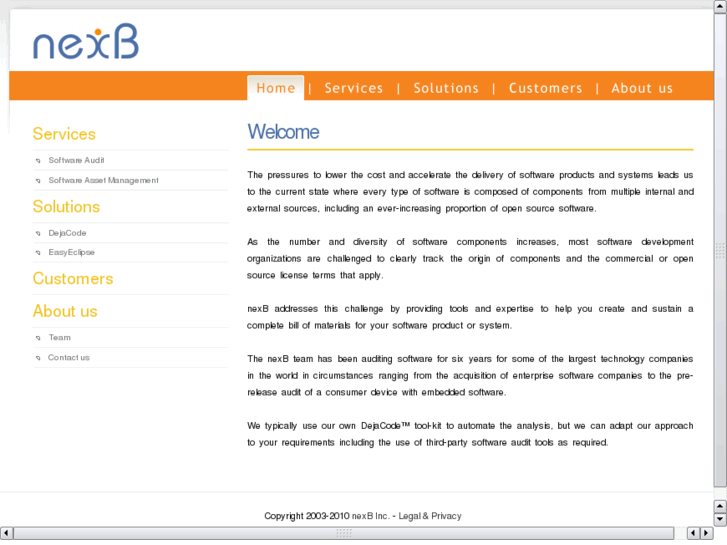Click bullet icon beside Software Audit
The width and height of the screenshot is (727, 545).
coord(38,161)
